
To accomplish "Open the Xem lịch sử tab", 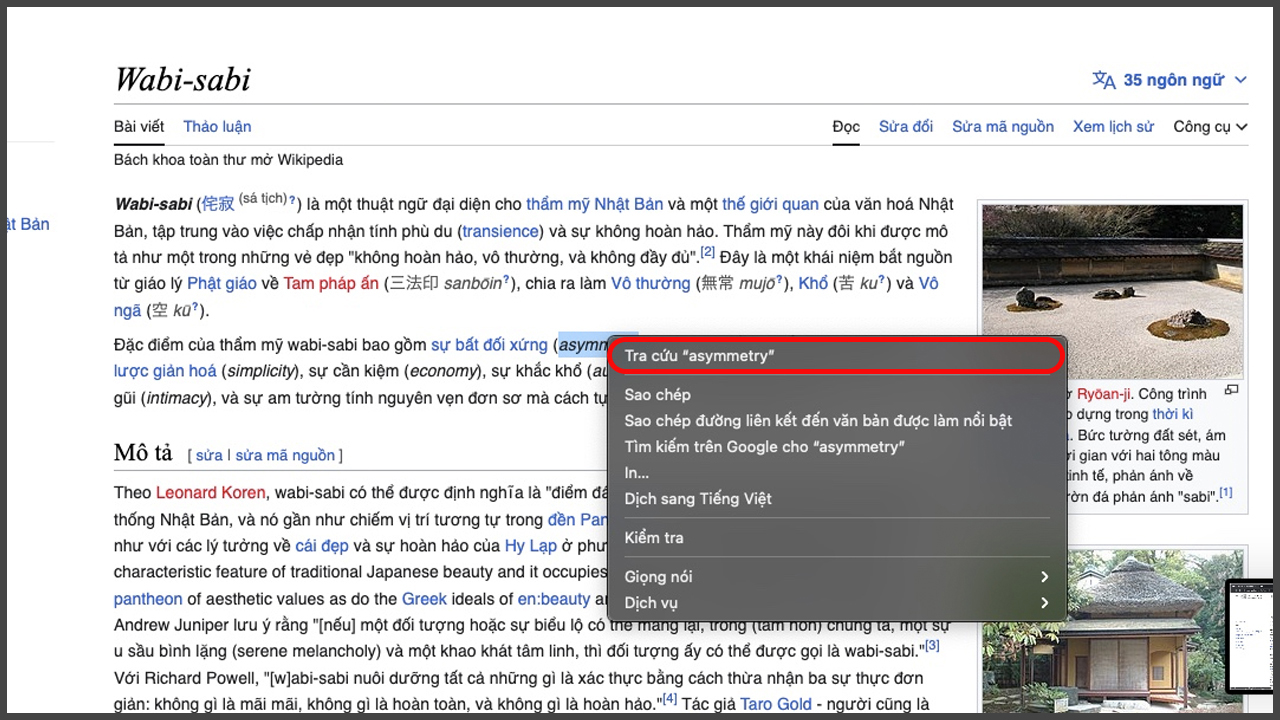I will pyautogui.click(x=1113, y=127).
